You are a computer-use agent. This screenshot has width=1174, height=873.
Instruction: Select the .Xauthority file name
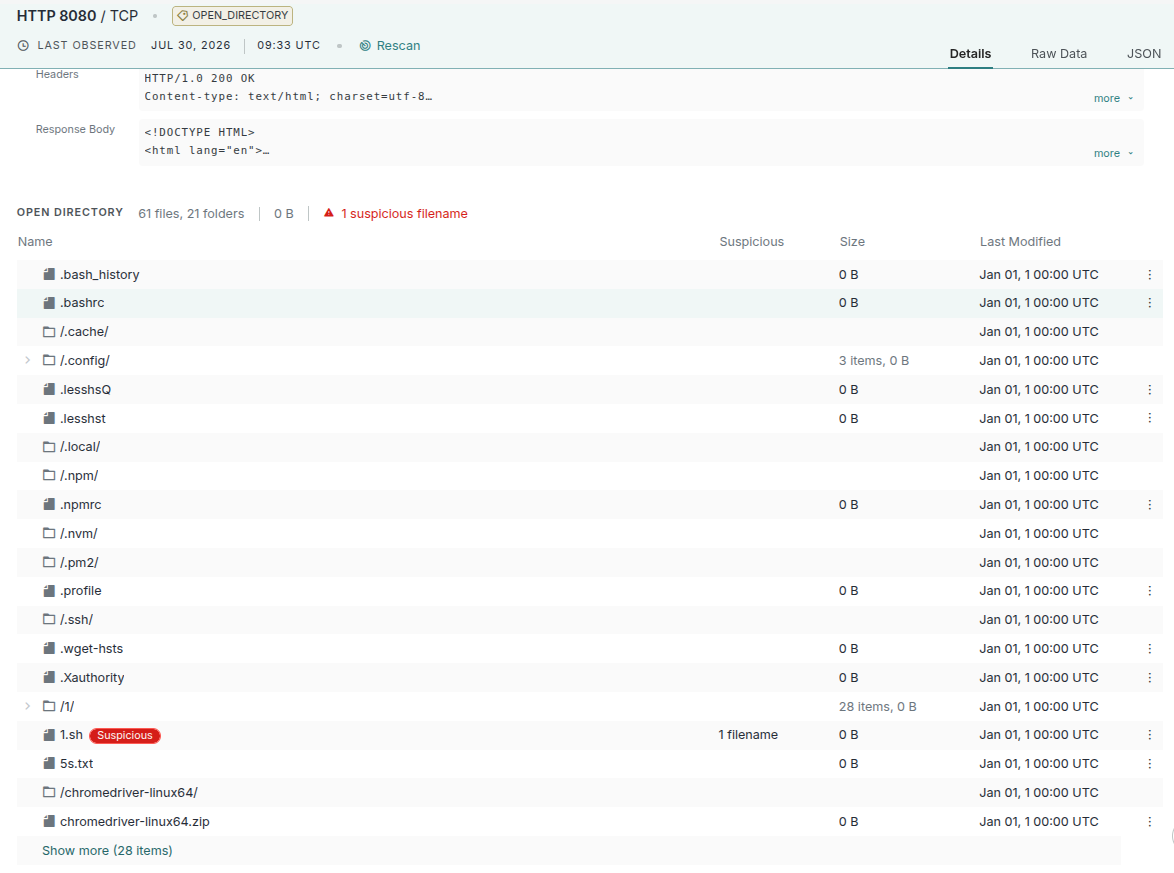[x=92, y=678]
